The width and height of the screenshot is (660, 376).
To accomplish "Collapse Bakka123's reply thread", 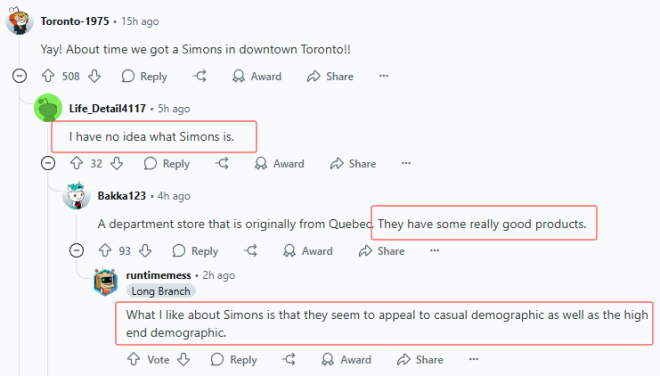I will [77, 251].
